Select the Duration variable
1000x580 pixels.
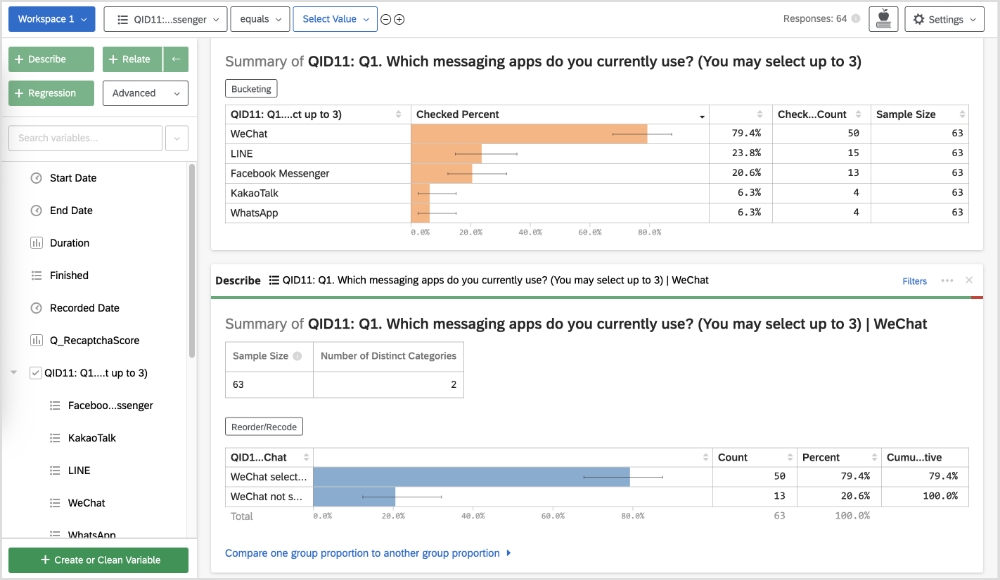point(69,243)
